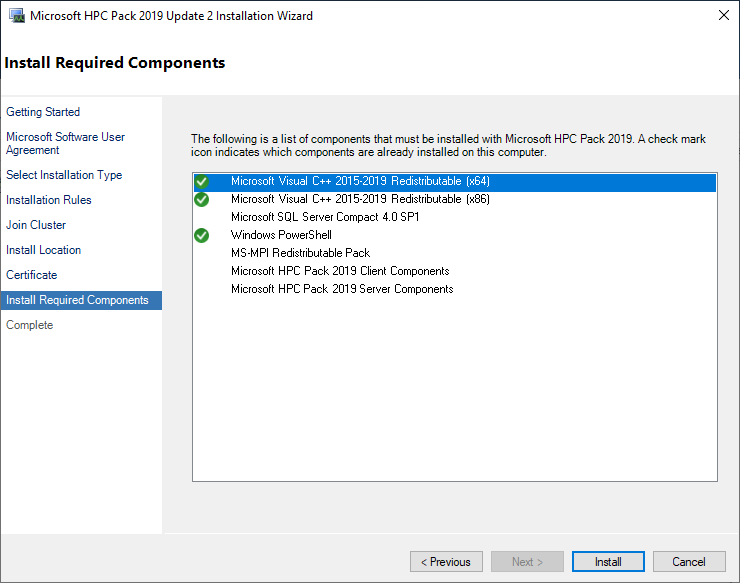Select the Install Required Components step
740x583 pixels.
point(81,300)
